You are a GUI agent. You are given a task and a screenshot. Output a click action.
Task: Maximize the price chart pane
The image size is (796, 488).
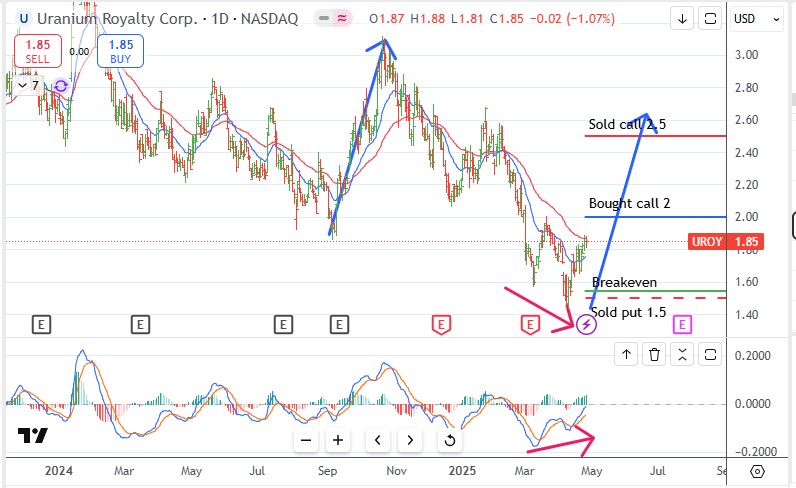710,19
